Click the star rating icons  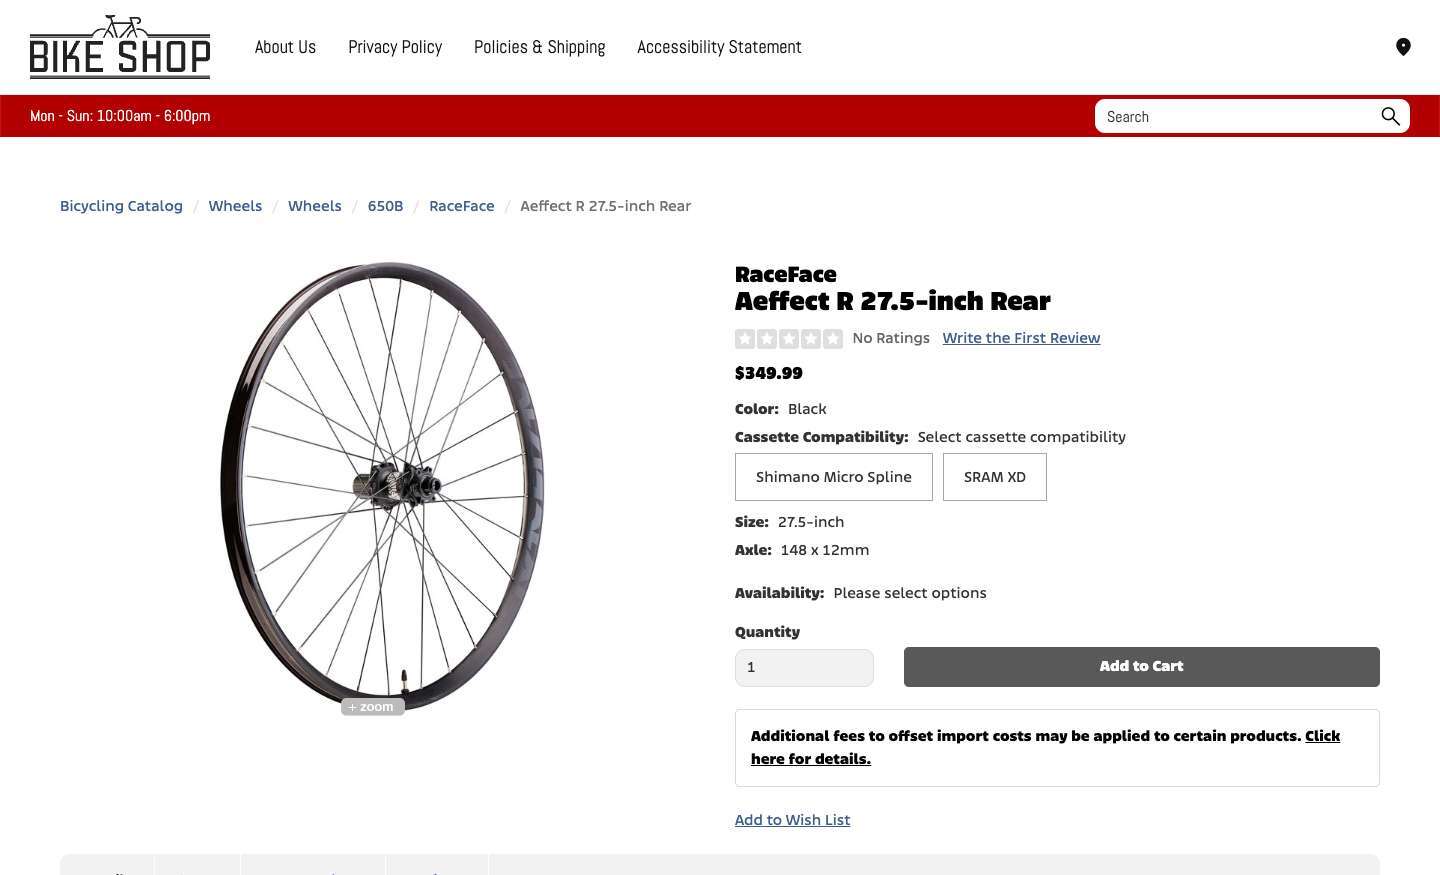click(x=789, y=339)
